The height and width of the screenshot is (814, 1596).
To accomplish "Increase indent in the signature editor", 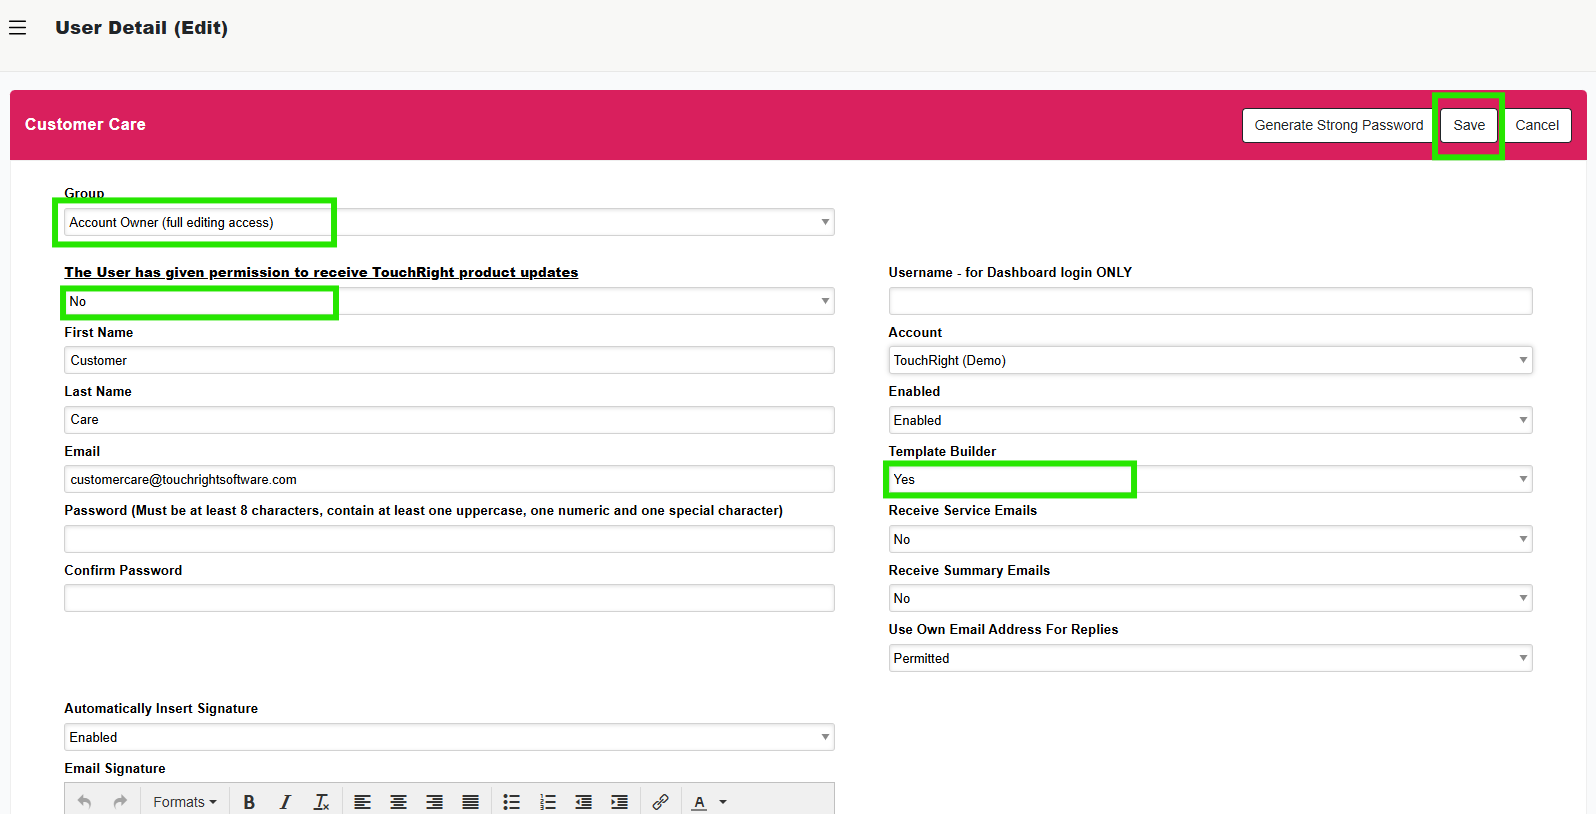I will (619, 802).
